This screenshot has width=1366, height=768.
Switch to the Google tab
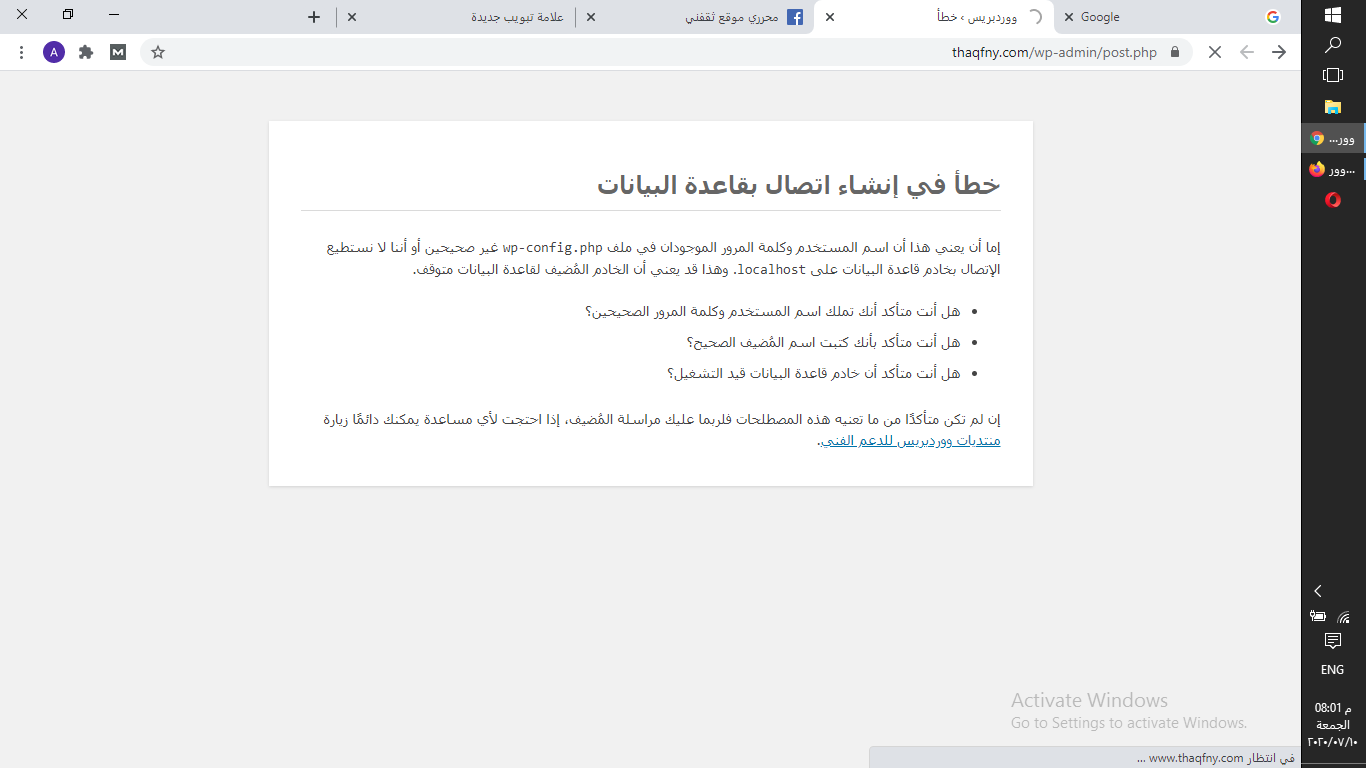click(1175, 17)
